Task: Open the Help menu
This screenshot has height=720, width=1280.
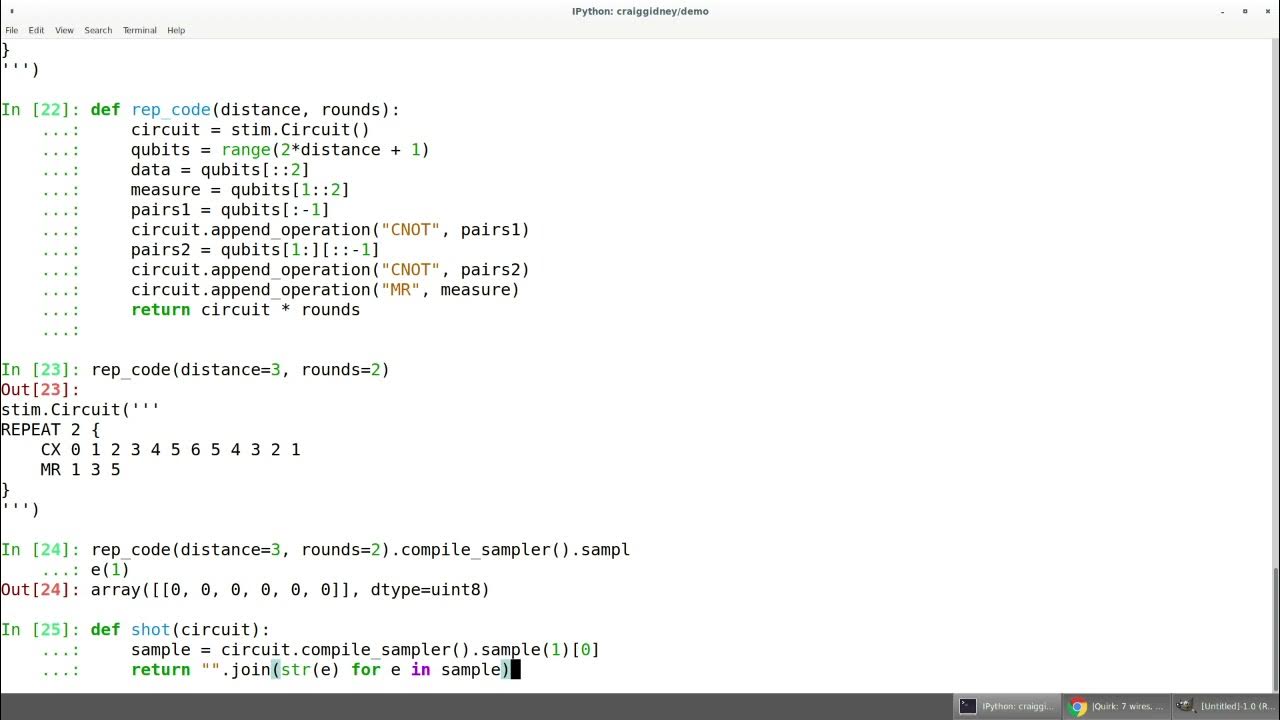Action: pyautogui.click(x=176, y=30)
